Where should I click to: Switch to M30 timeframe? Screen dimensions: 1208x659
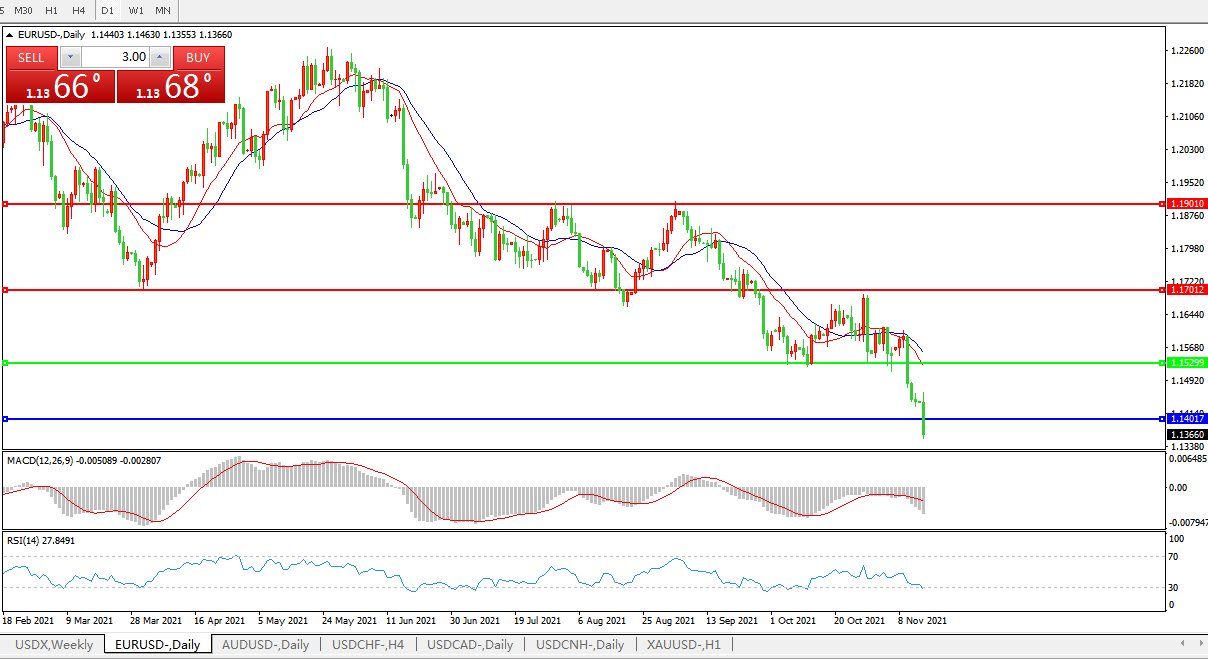coord(23,10)
